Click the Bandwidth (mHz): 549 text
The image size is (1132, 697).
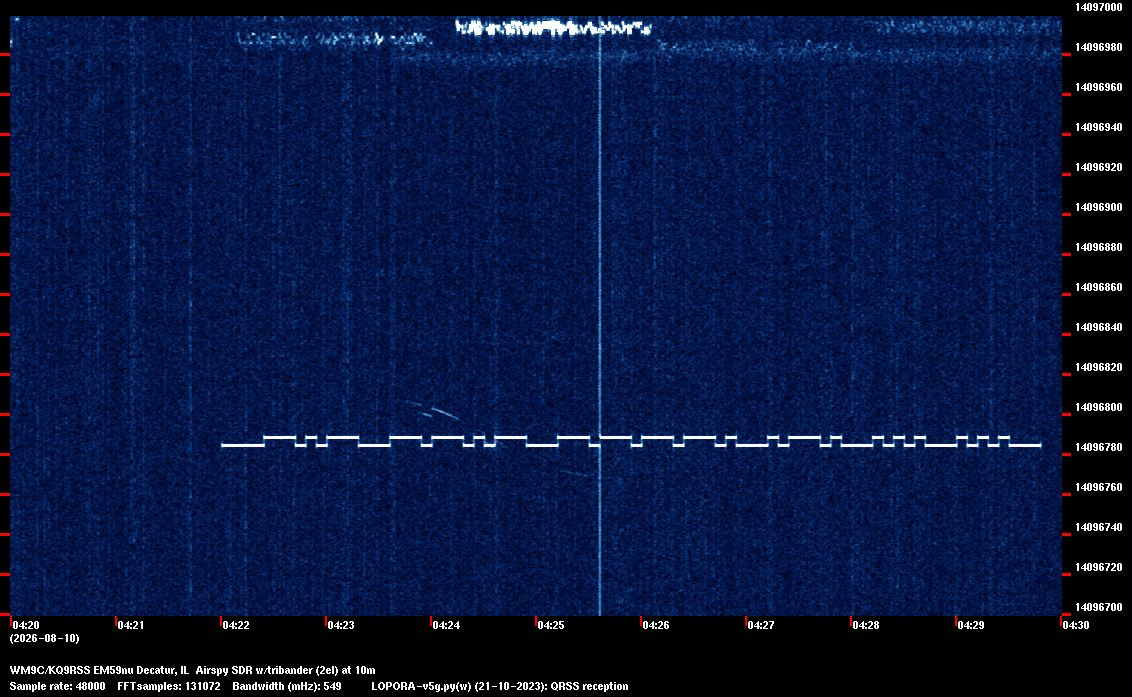(287, 686)
